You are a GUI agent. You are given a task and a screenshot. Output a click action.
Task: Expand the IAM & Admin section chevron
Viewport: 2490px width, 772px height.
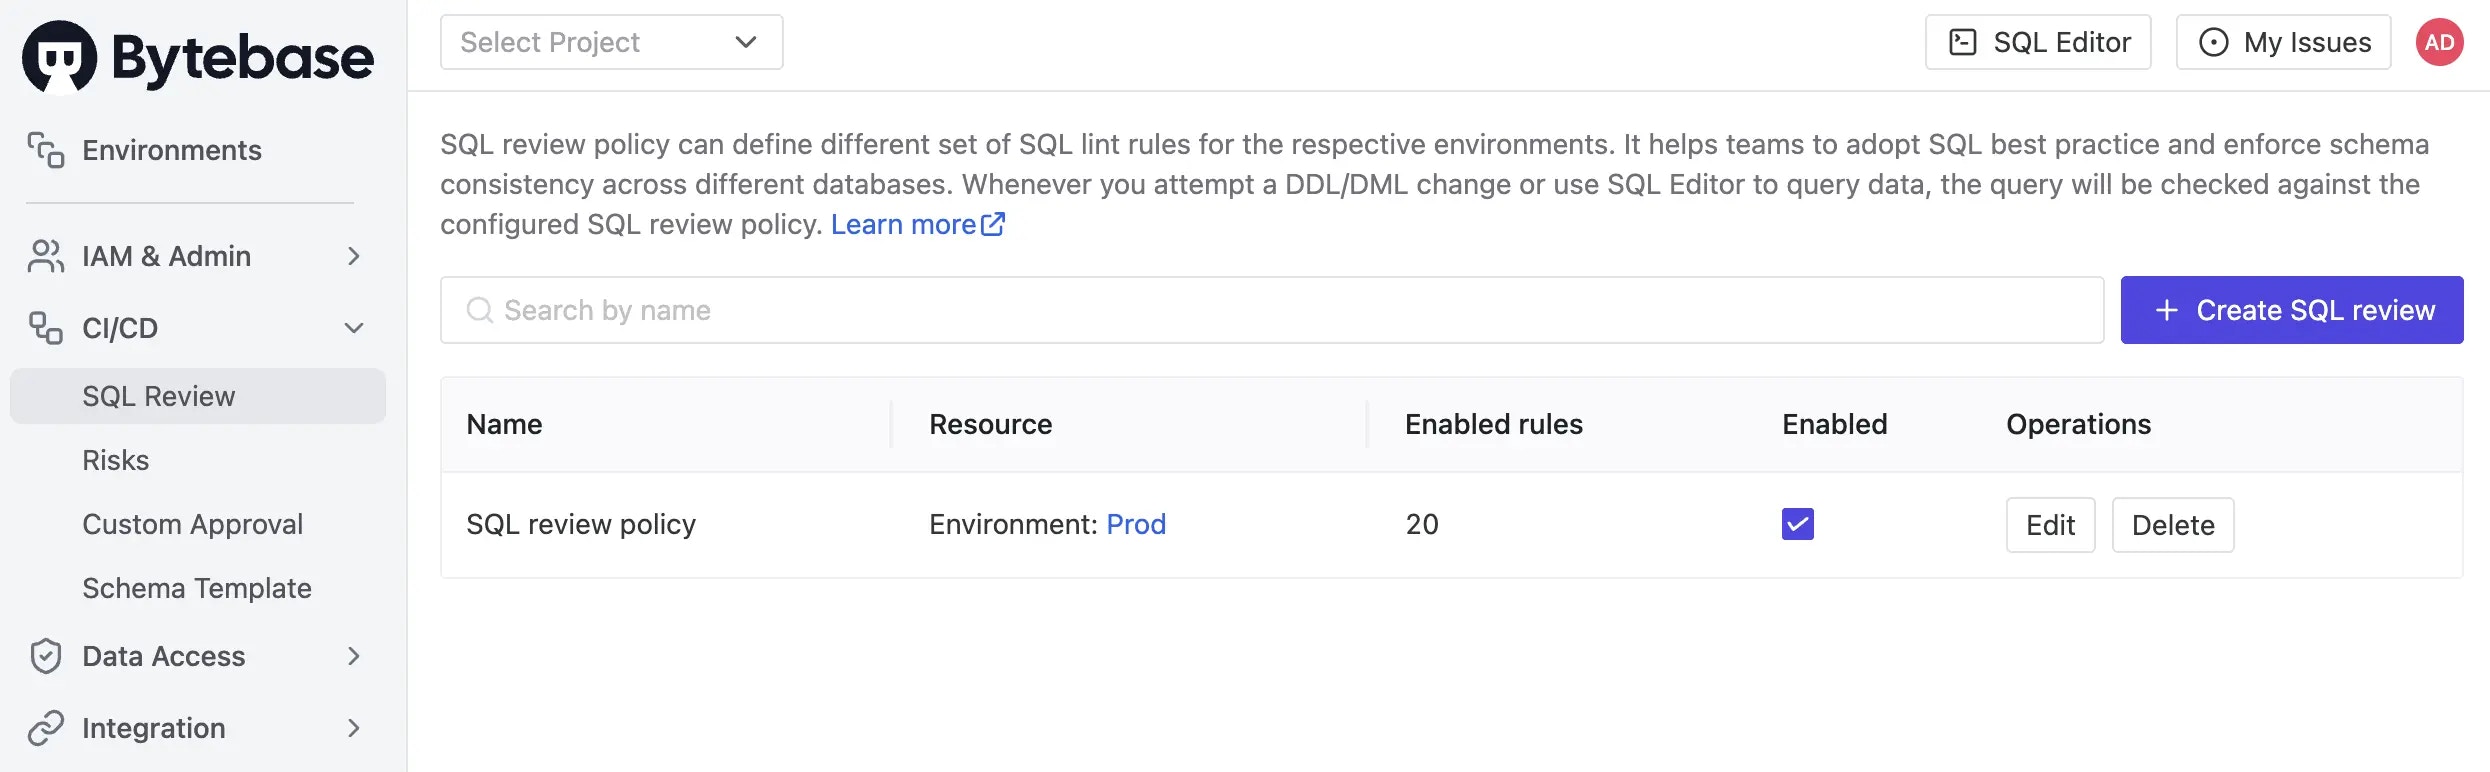pyautogui.click(x=353, y=256)
